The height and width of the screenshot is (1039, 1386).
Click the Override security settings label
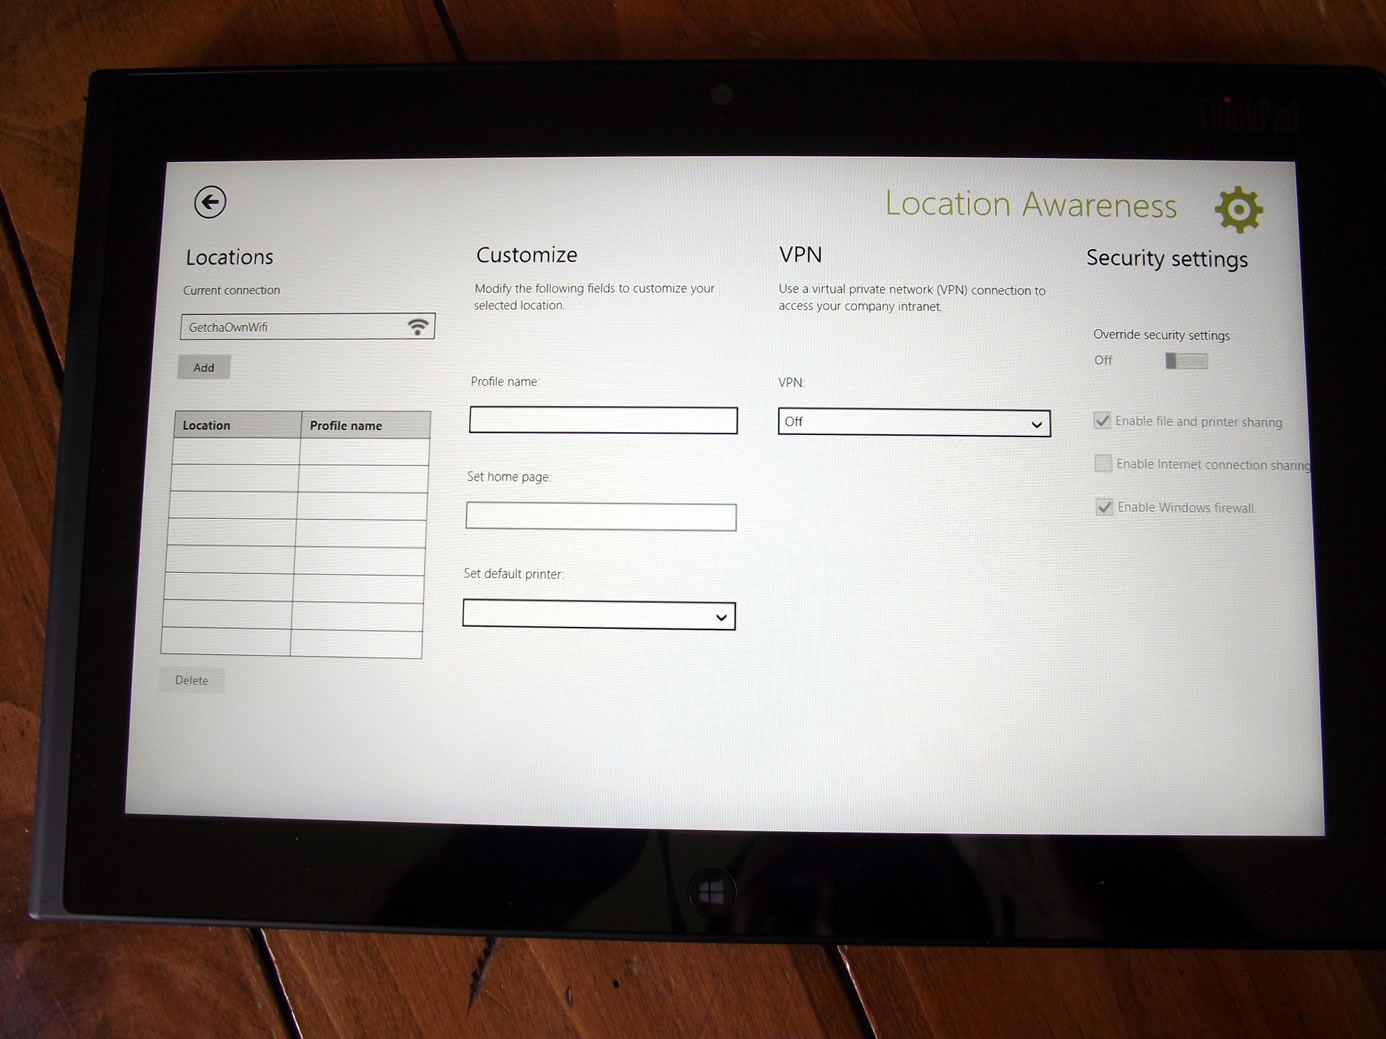pyautogui.click(x=1161, y=335)
